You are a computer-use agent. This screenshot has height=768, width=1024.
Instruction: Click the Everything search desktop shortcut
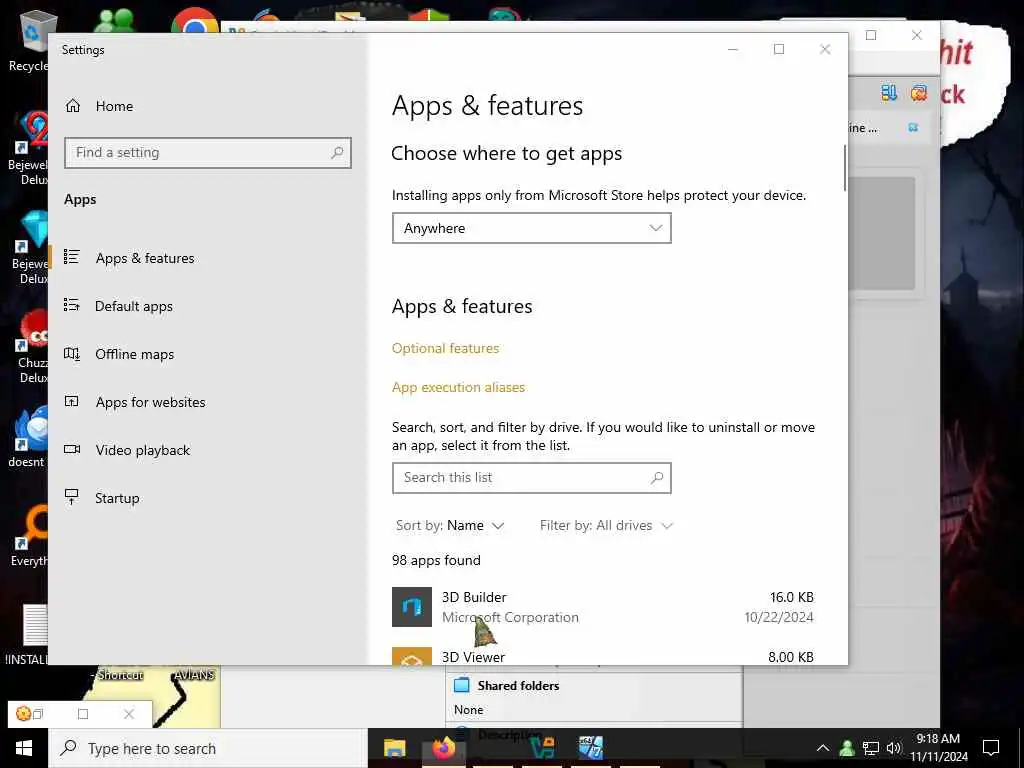tap(30, 536)
